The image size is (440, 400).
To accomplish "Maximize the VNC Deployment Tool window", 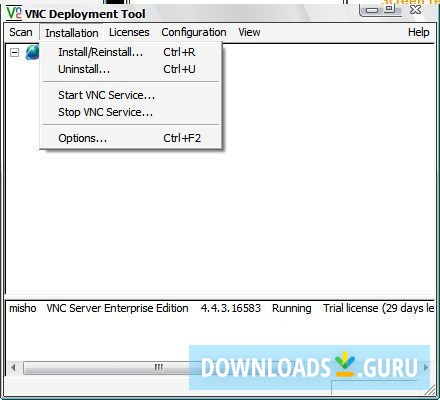I will click(390, 9).
